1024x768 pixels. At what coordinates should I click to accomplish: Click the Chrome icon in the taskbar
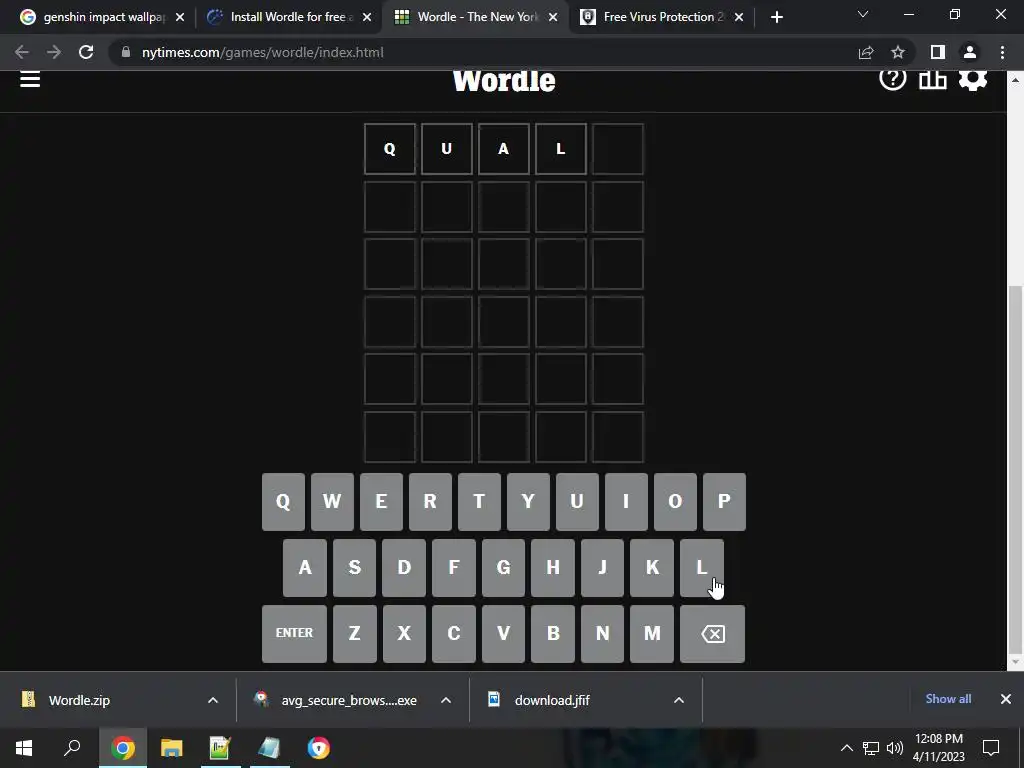(x=123, y=748)
